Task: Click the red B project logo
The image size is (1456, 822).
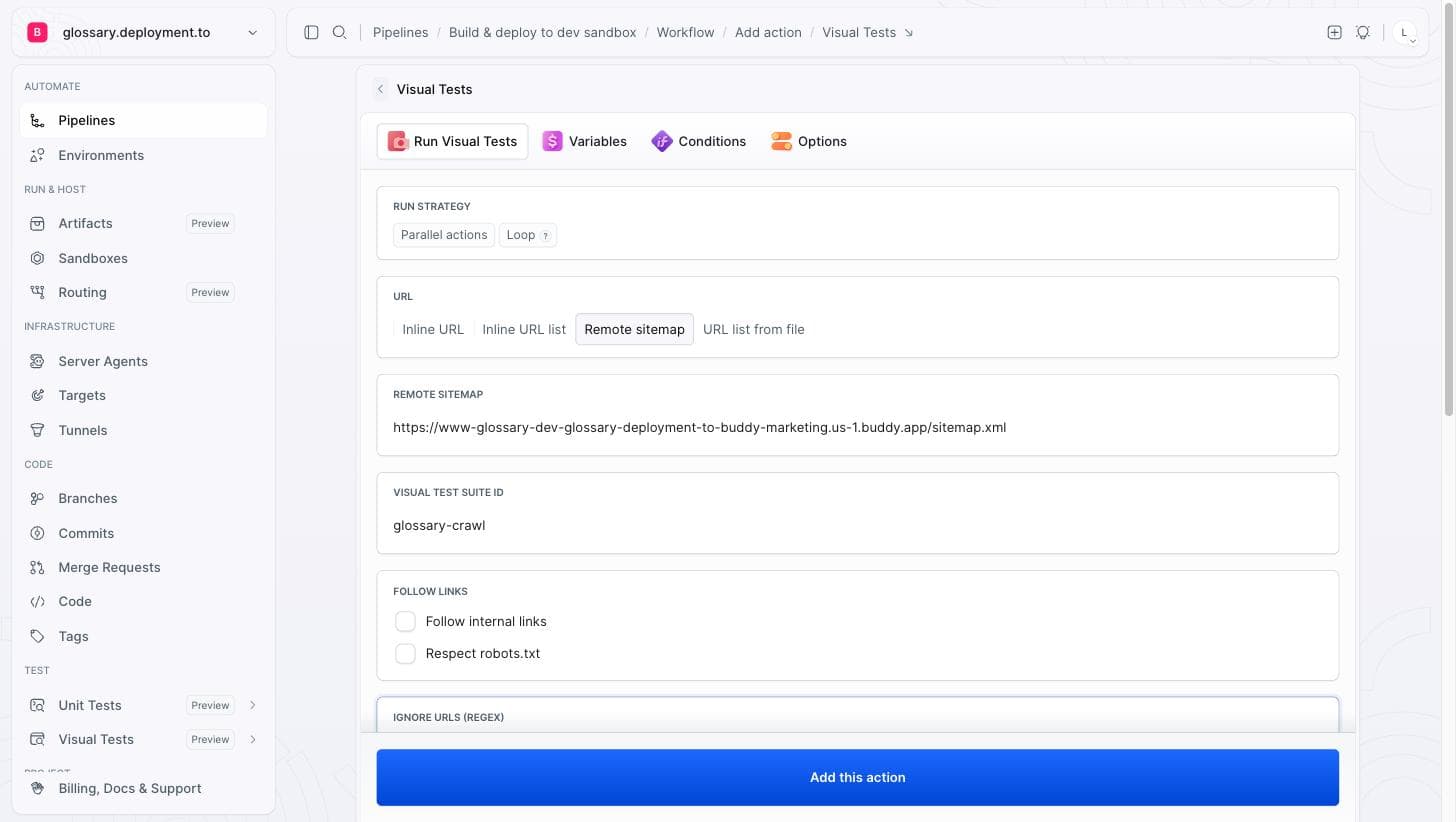Action: click(x=37, y=32)
